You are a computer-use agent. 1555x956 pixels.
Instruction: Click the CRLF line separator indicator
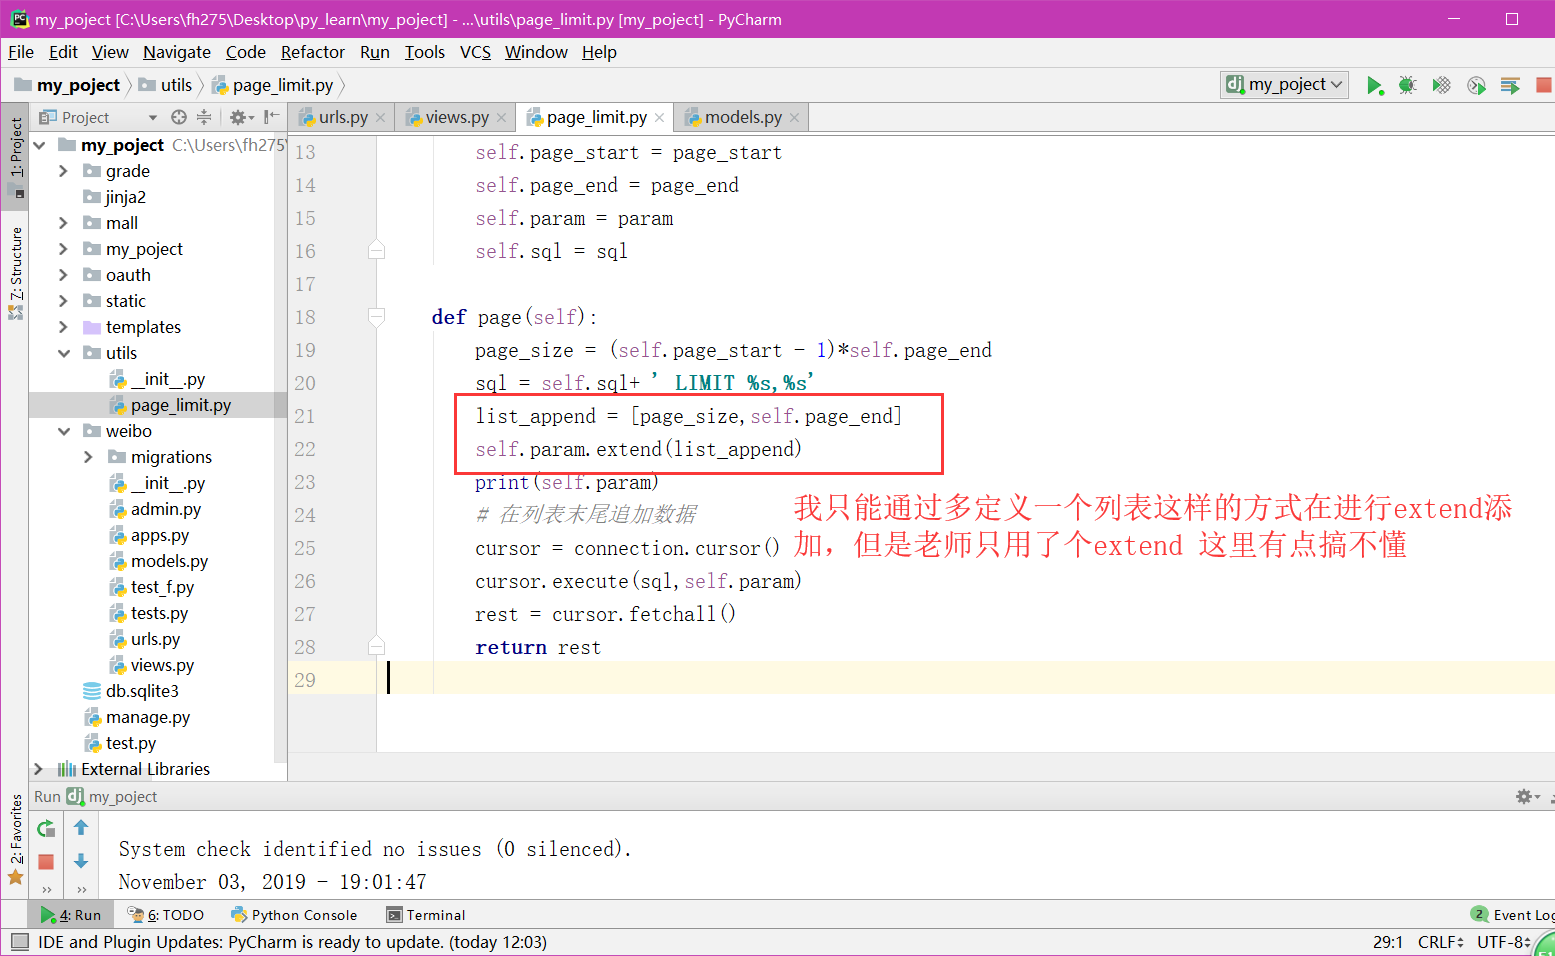(x=1440, y=942)
